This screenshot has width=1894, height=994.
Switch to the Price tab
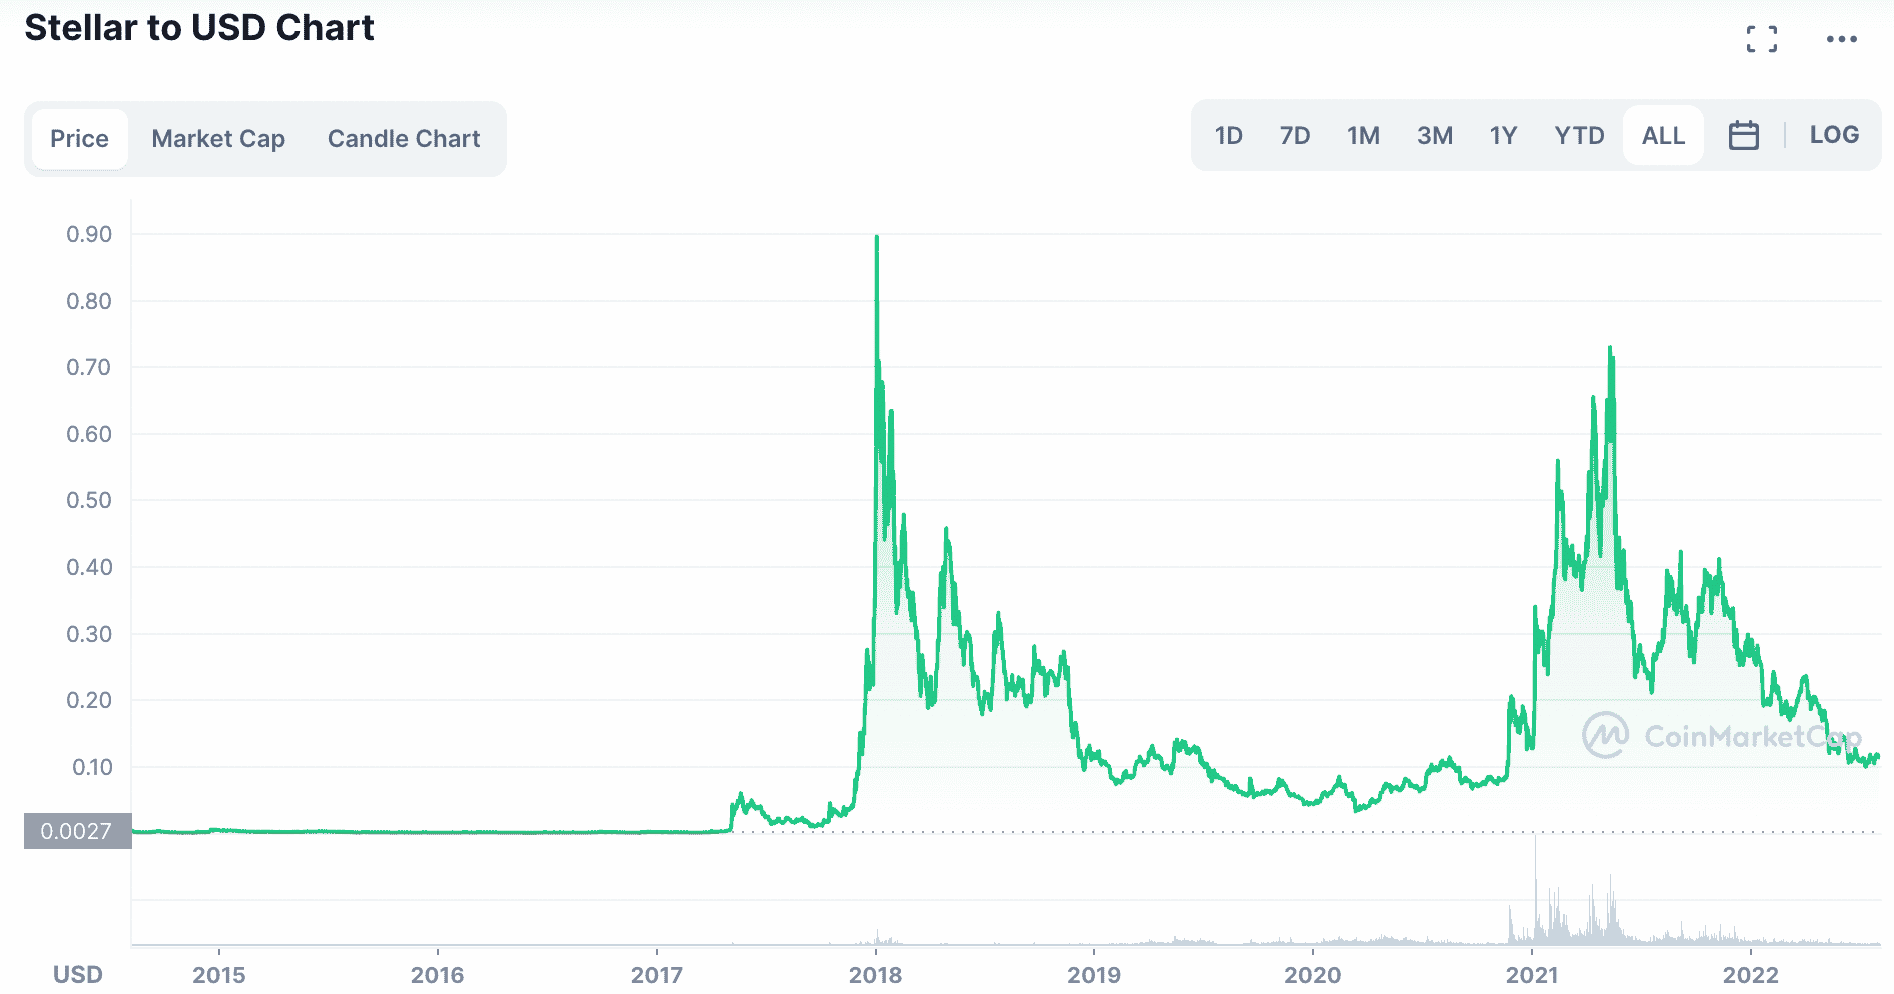pyautogui.click(x=80, y=139)
